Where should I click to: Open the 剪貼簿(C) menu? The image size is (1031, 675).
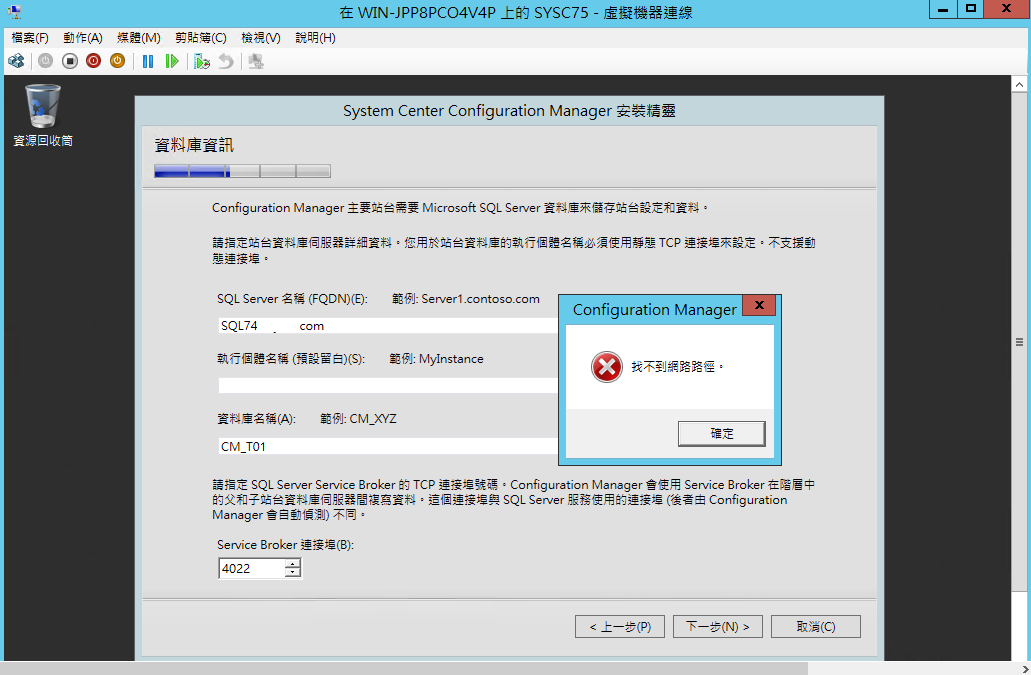(201, 37)
